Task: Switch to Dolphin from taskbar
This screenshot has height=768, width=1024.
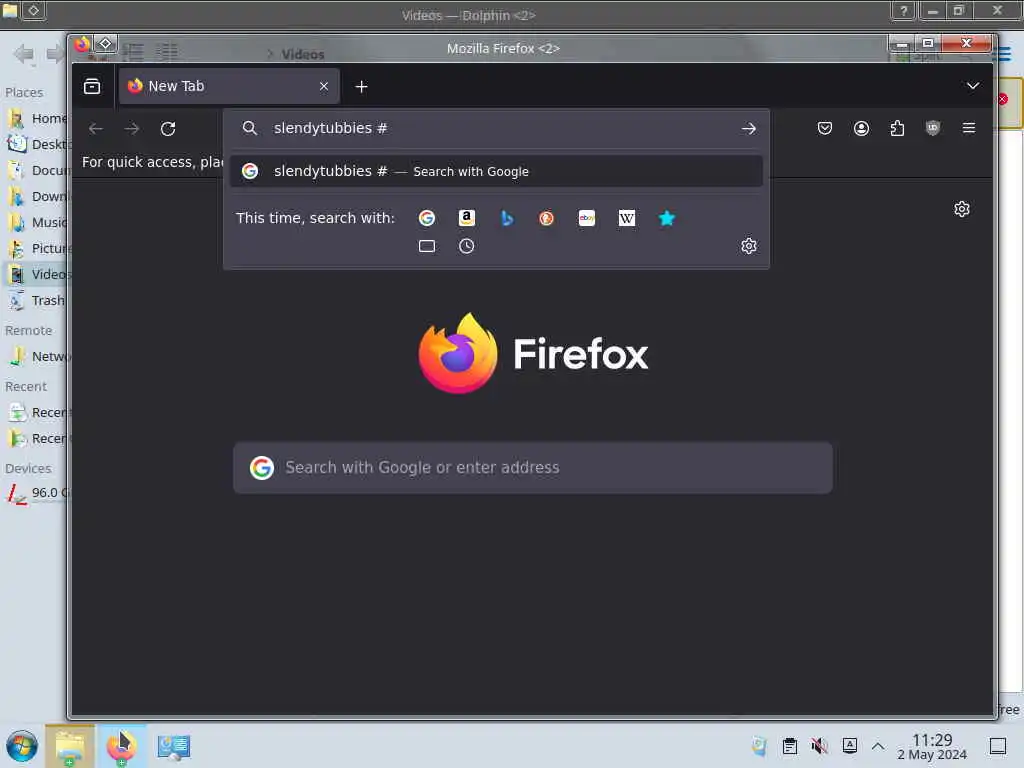Action: click(70, 746)
